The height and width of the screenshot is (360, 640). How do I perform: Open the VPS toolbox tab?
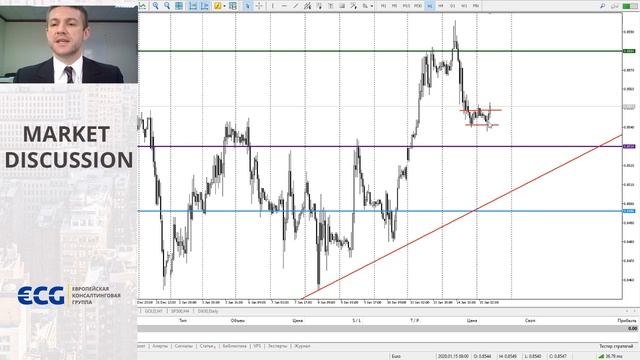(257, 346)
